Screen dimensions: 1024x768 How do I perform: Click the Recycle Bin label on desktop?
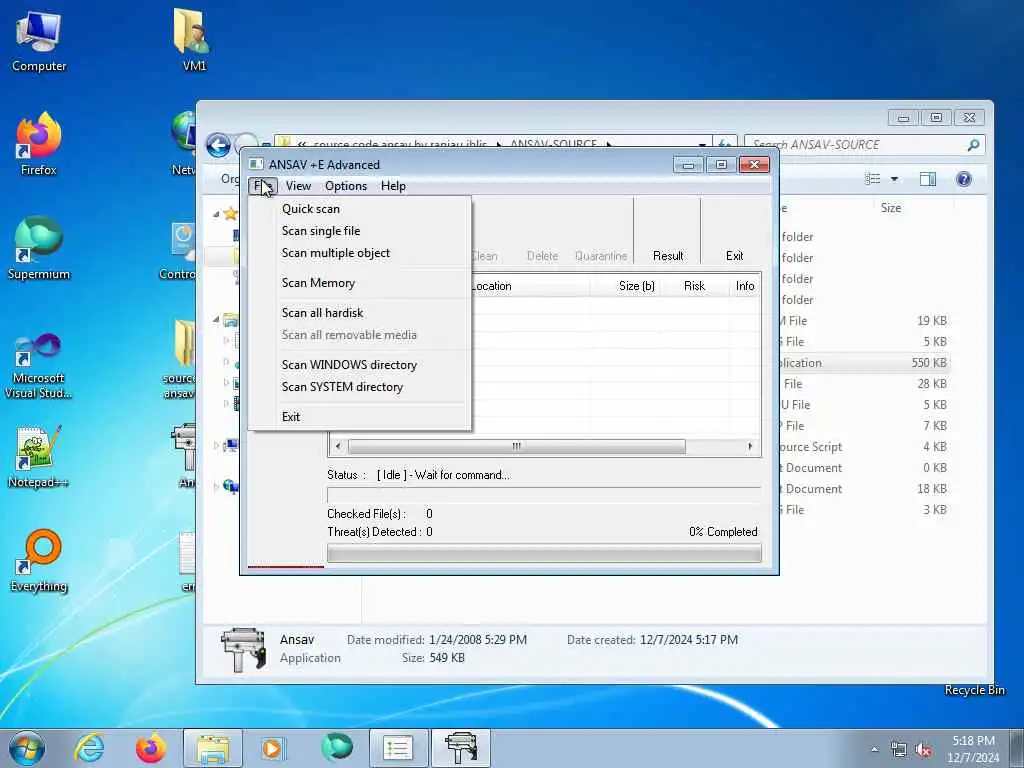coord(974,690)
